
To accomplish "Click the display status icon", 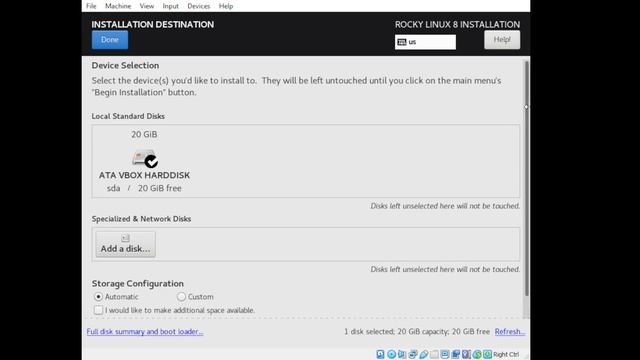I will pyautogui.click(x=445, y=354).
